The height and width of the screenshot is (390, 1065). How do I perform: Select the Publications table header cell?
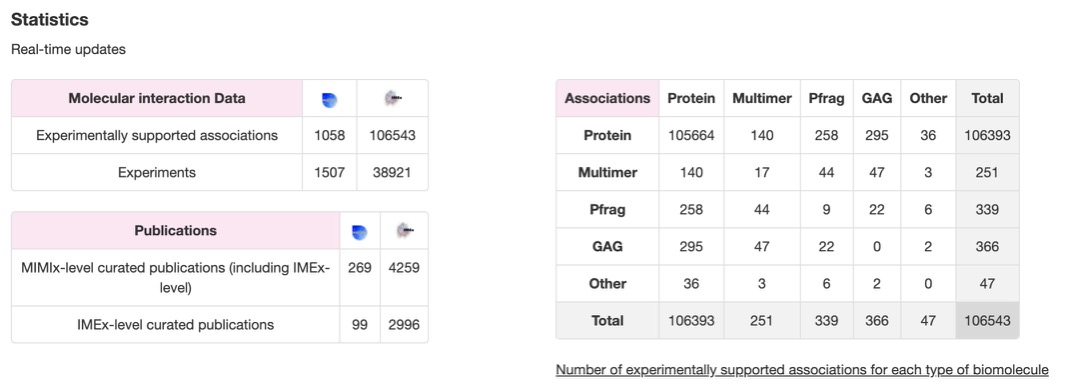175,231
